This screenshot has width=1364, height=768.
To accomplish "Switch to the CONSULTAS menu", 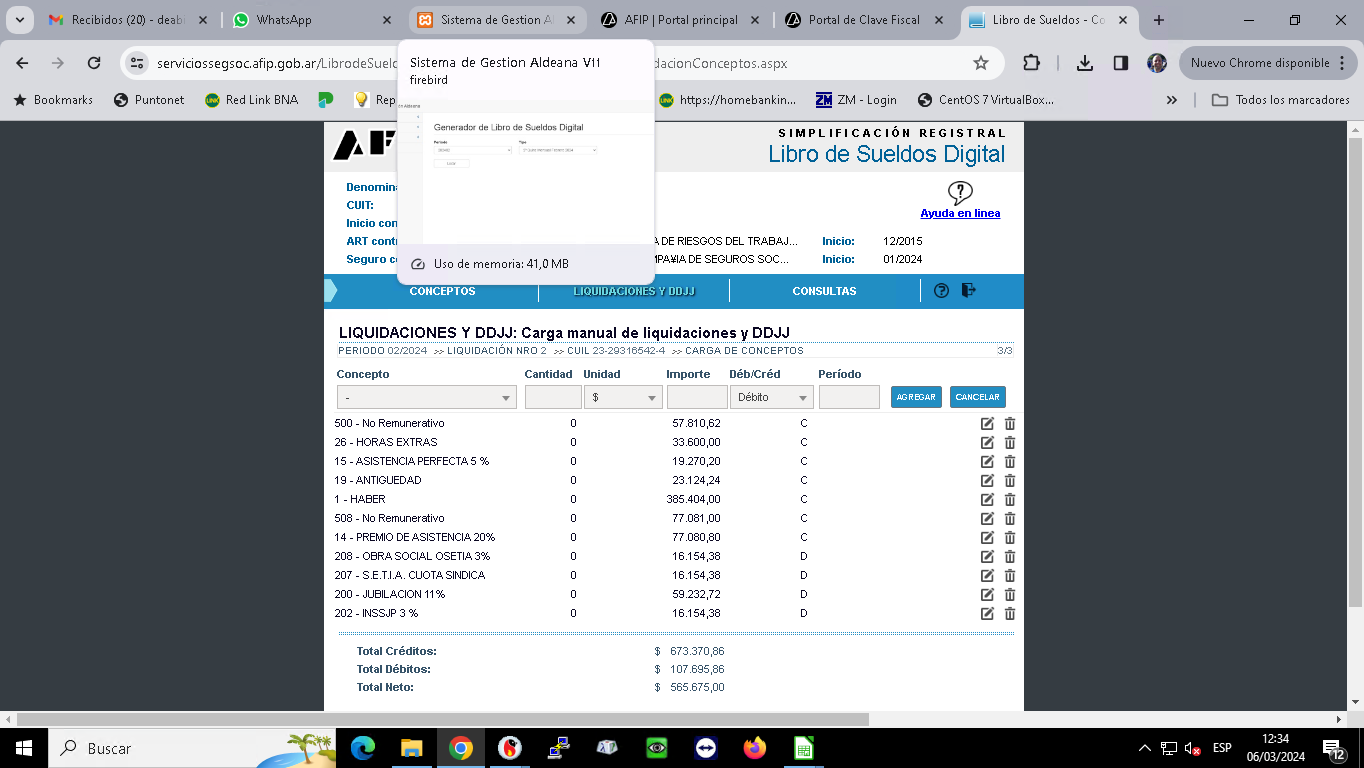I will 824,291.
